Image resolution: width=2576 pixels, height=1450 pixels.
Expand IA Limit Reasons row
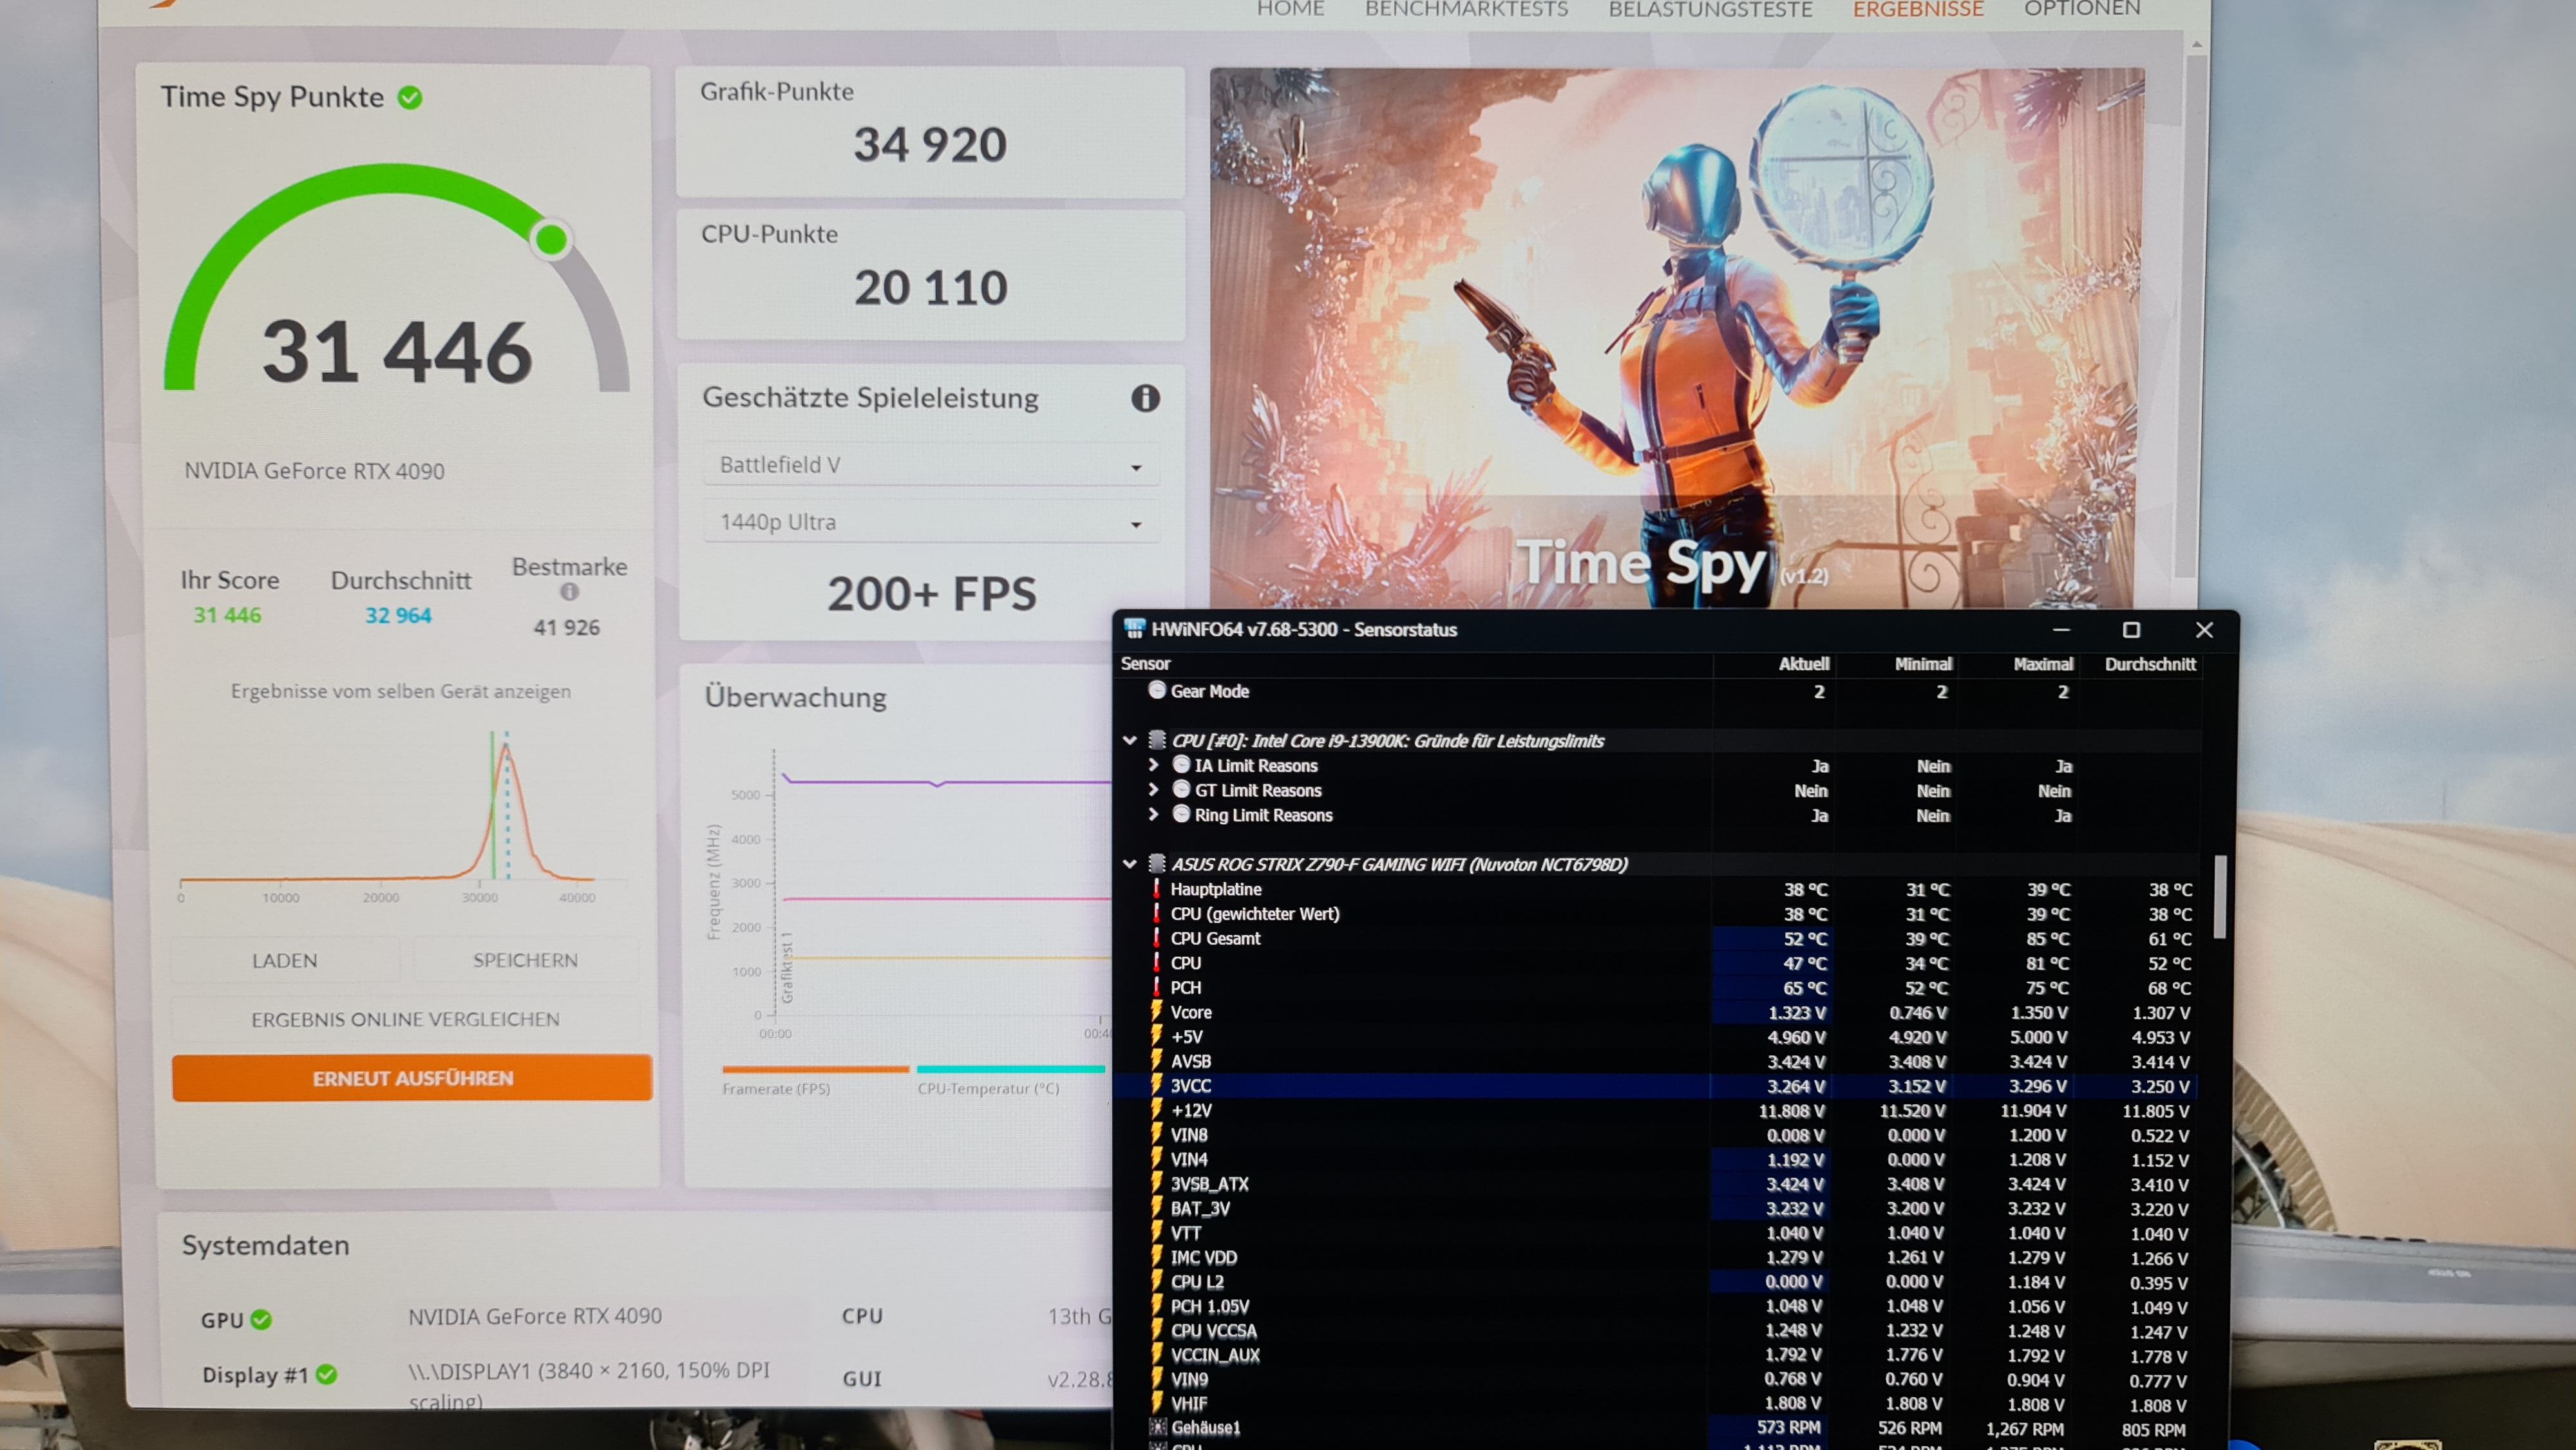(x=1153, y=765)
